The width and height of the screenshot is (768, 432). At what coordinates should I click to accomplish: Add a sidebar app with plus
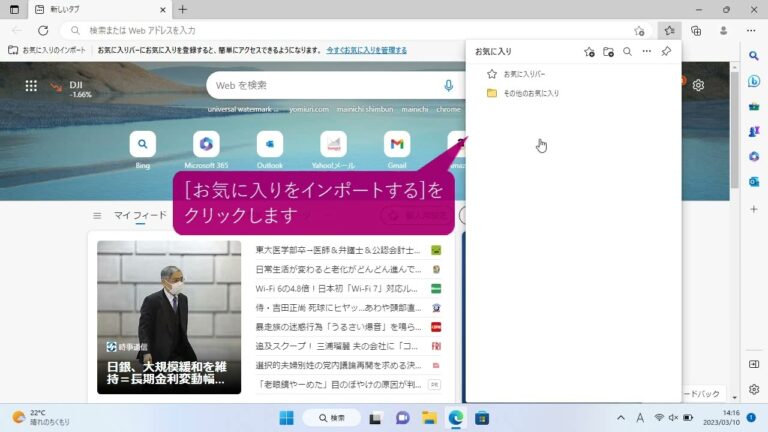(x=754, y=209)
